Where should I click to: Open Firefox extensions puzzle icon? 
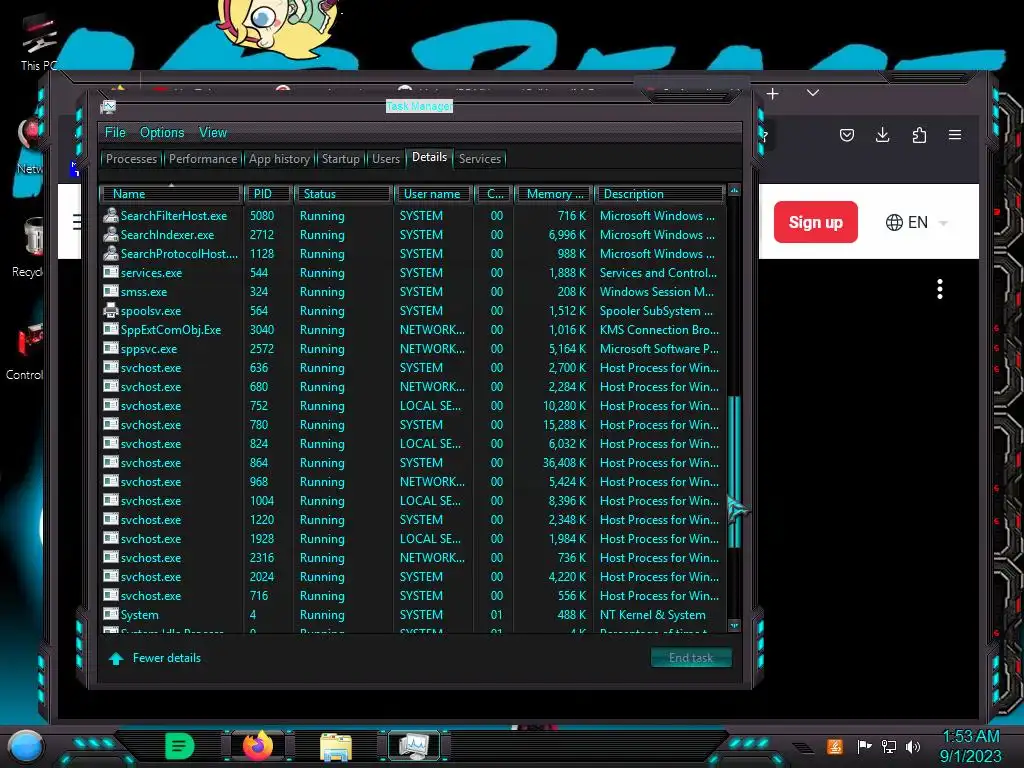tap(919, 135)
